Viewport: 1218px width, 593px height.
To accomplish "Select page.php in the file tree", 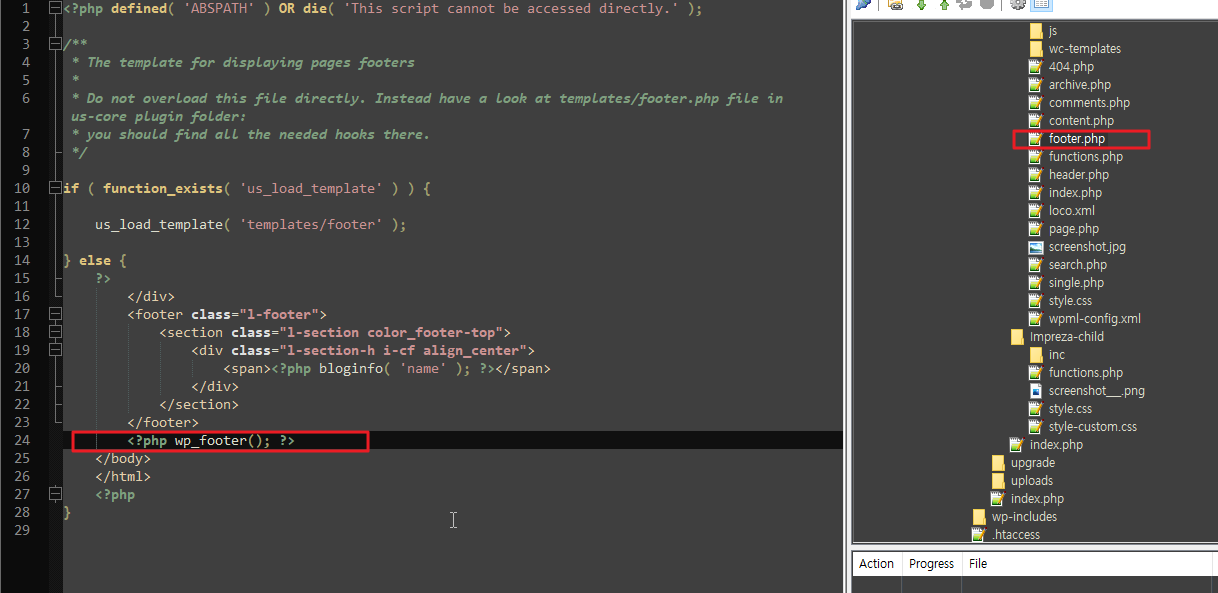I will coord(1074,228).
